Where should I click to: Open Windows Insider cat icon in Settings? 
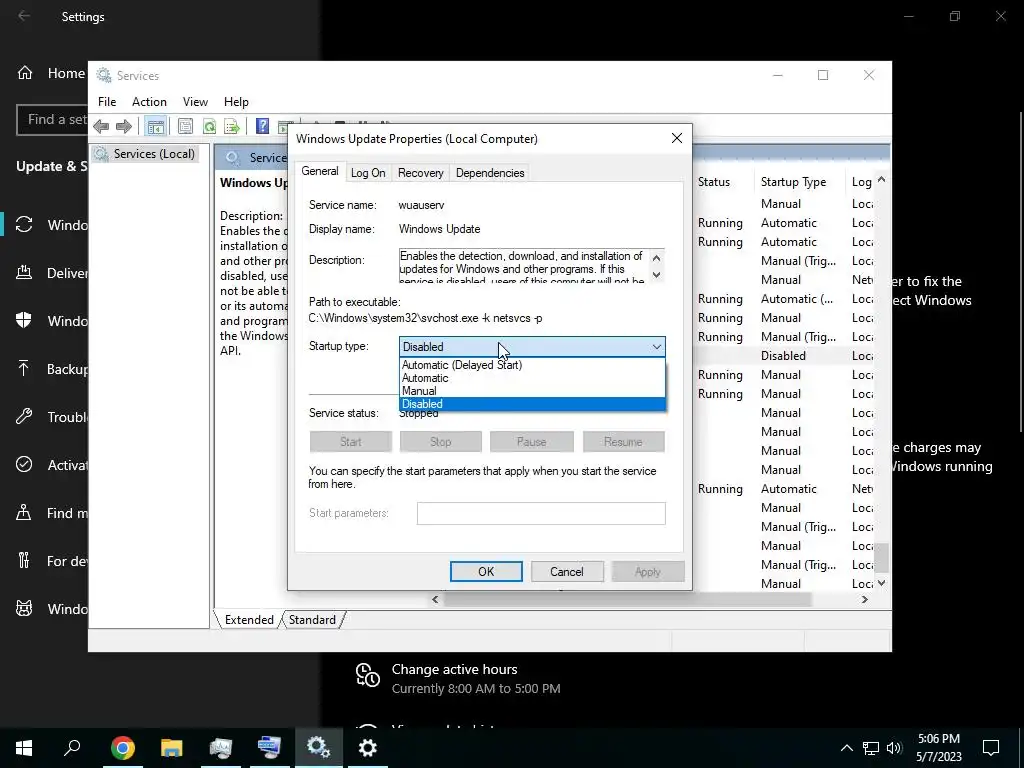[x=24, y=609]
